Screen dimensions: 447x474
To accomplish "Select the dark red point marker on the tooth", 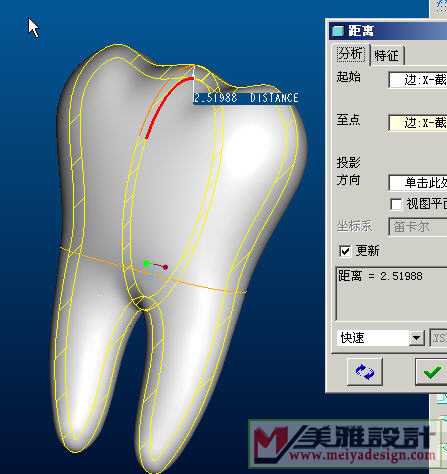I will coord(165,267).
